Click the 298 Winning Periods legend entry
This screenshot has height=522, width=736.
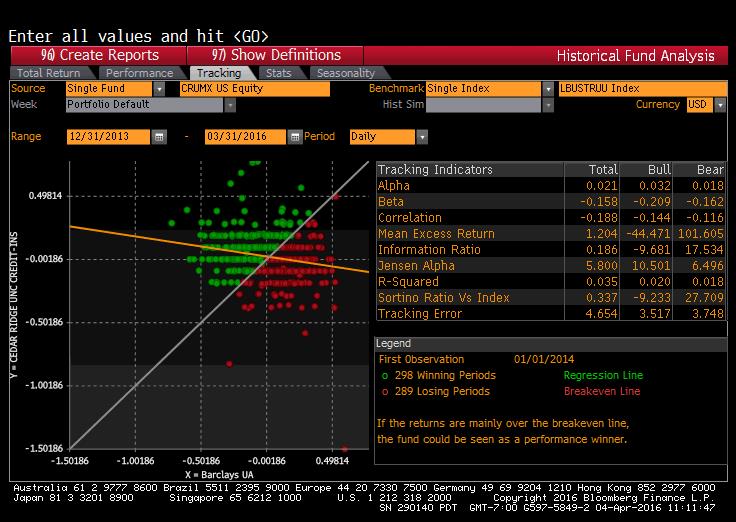pyautogui.click(x=445, y=376)
